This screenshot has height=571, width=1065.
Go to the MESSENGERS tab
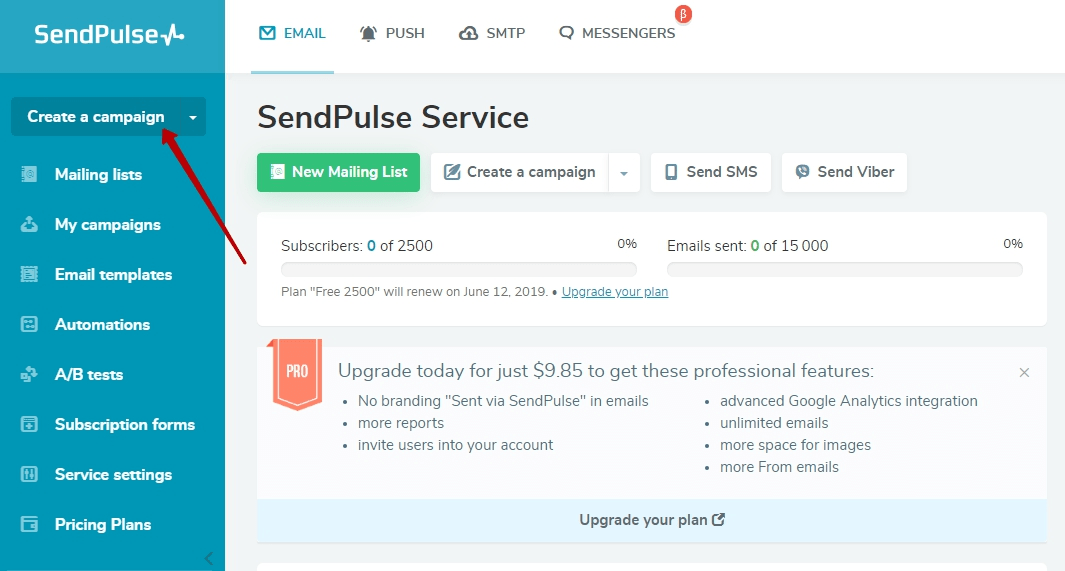617,33
